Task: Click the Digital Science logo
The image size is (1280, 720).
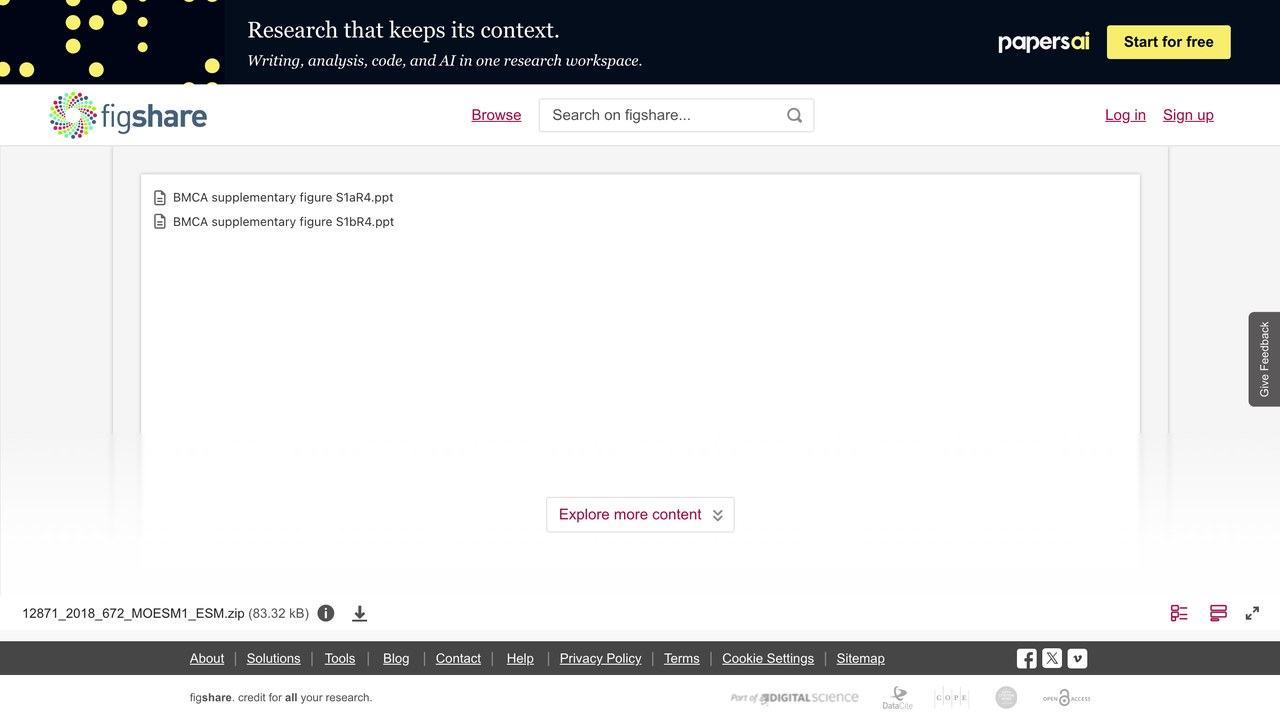Action: point(795,698)
